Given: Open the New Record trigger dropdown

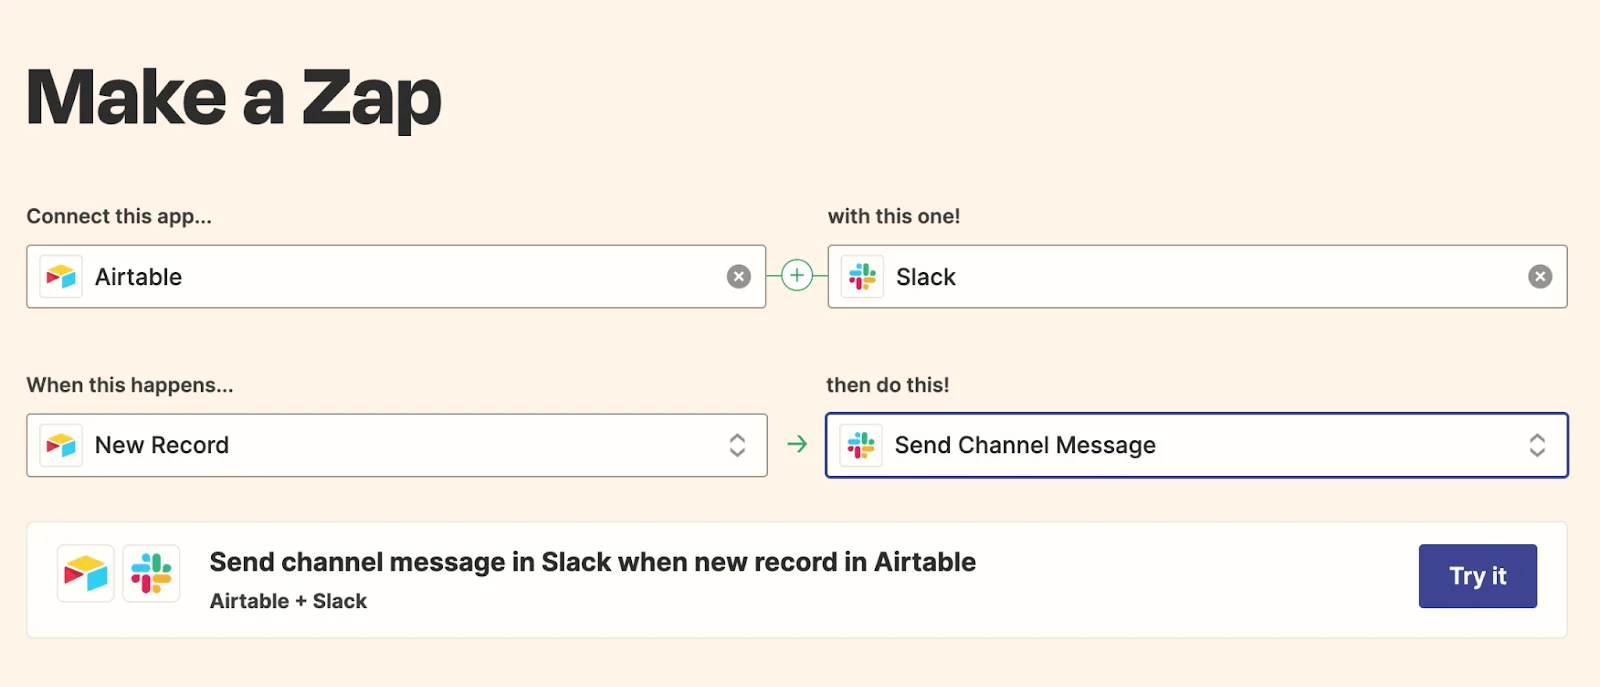Looking at the screenshot, I should coord(397,445).
